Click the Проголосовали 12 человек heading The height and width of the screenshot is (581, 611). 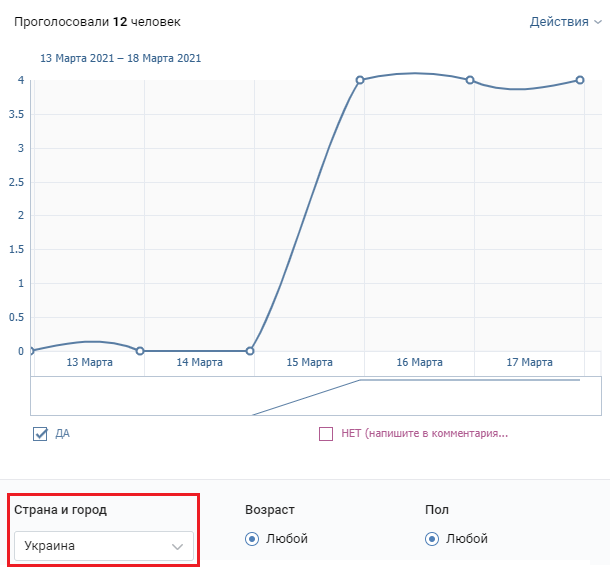point(98,21)
